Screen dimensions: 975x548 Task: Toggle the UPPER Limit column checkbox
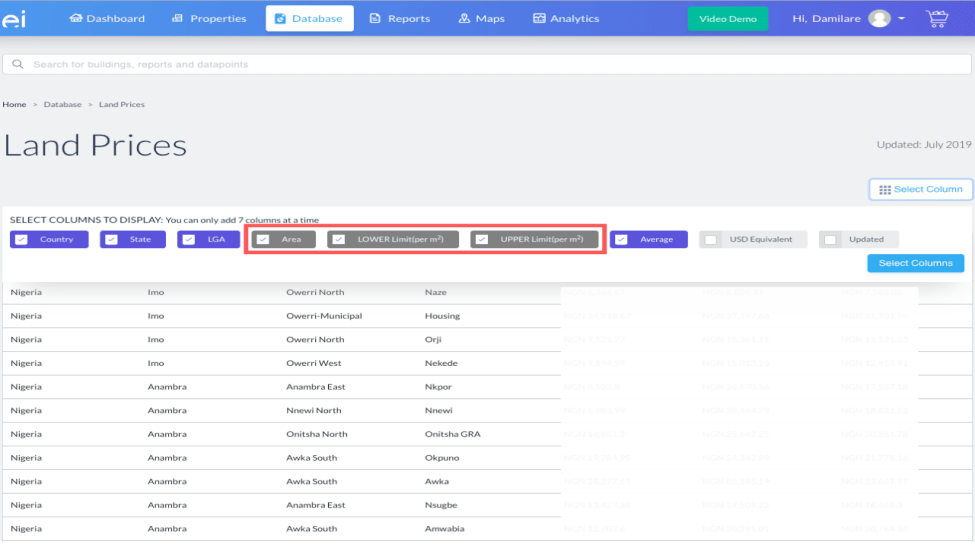click(x=482, y=239)
